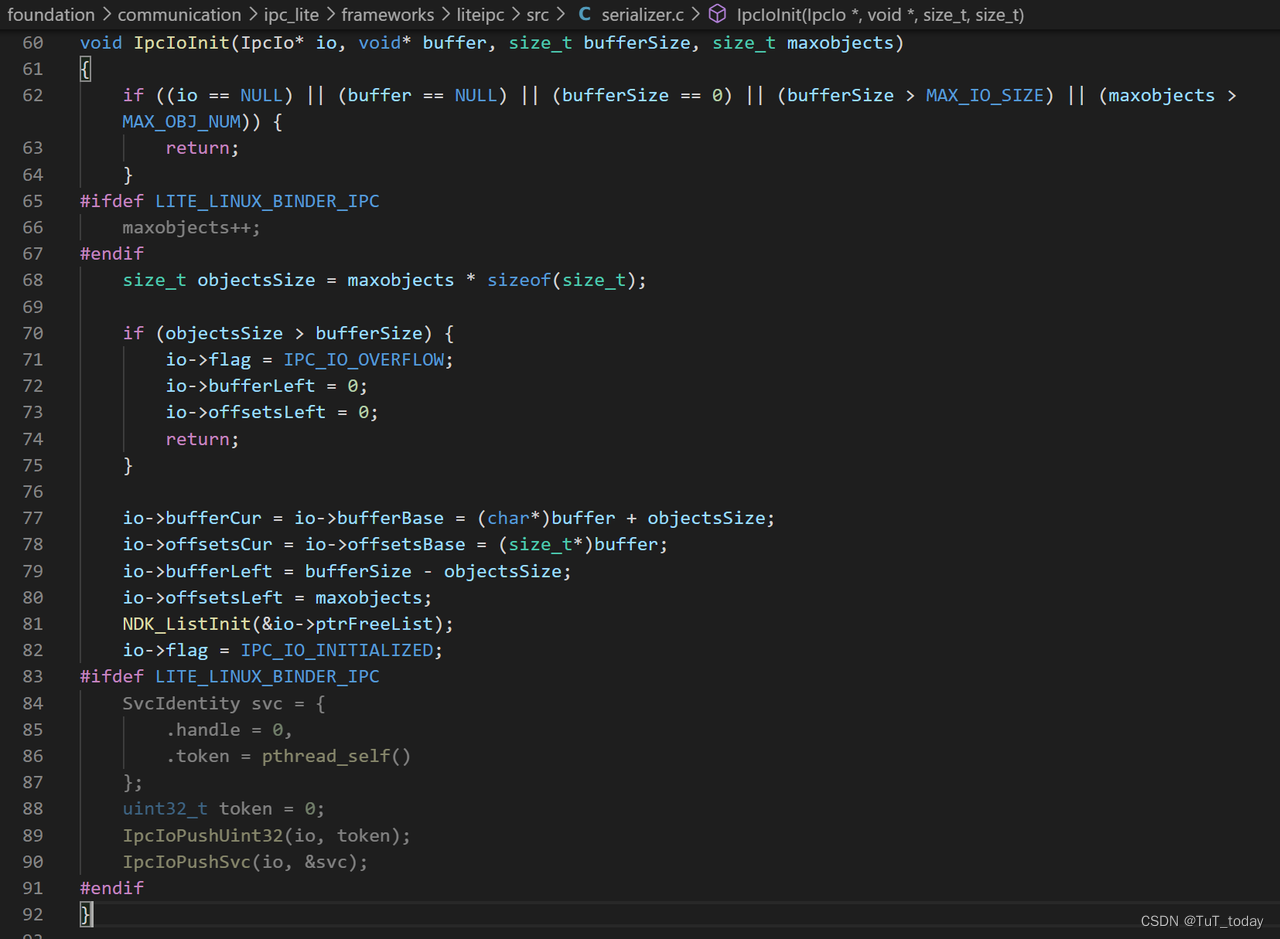Click SvcIdentity on line 84
Image resolution: width=1280 pixels, height=939 pixels.
click(181, 703)
